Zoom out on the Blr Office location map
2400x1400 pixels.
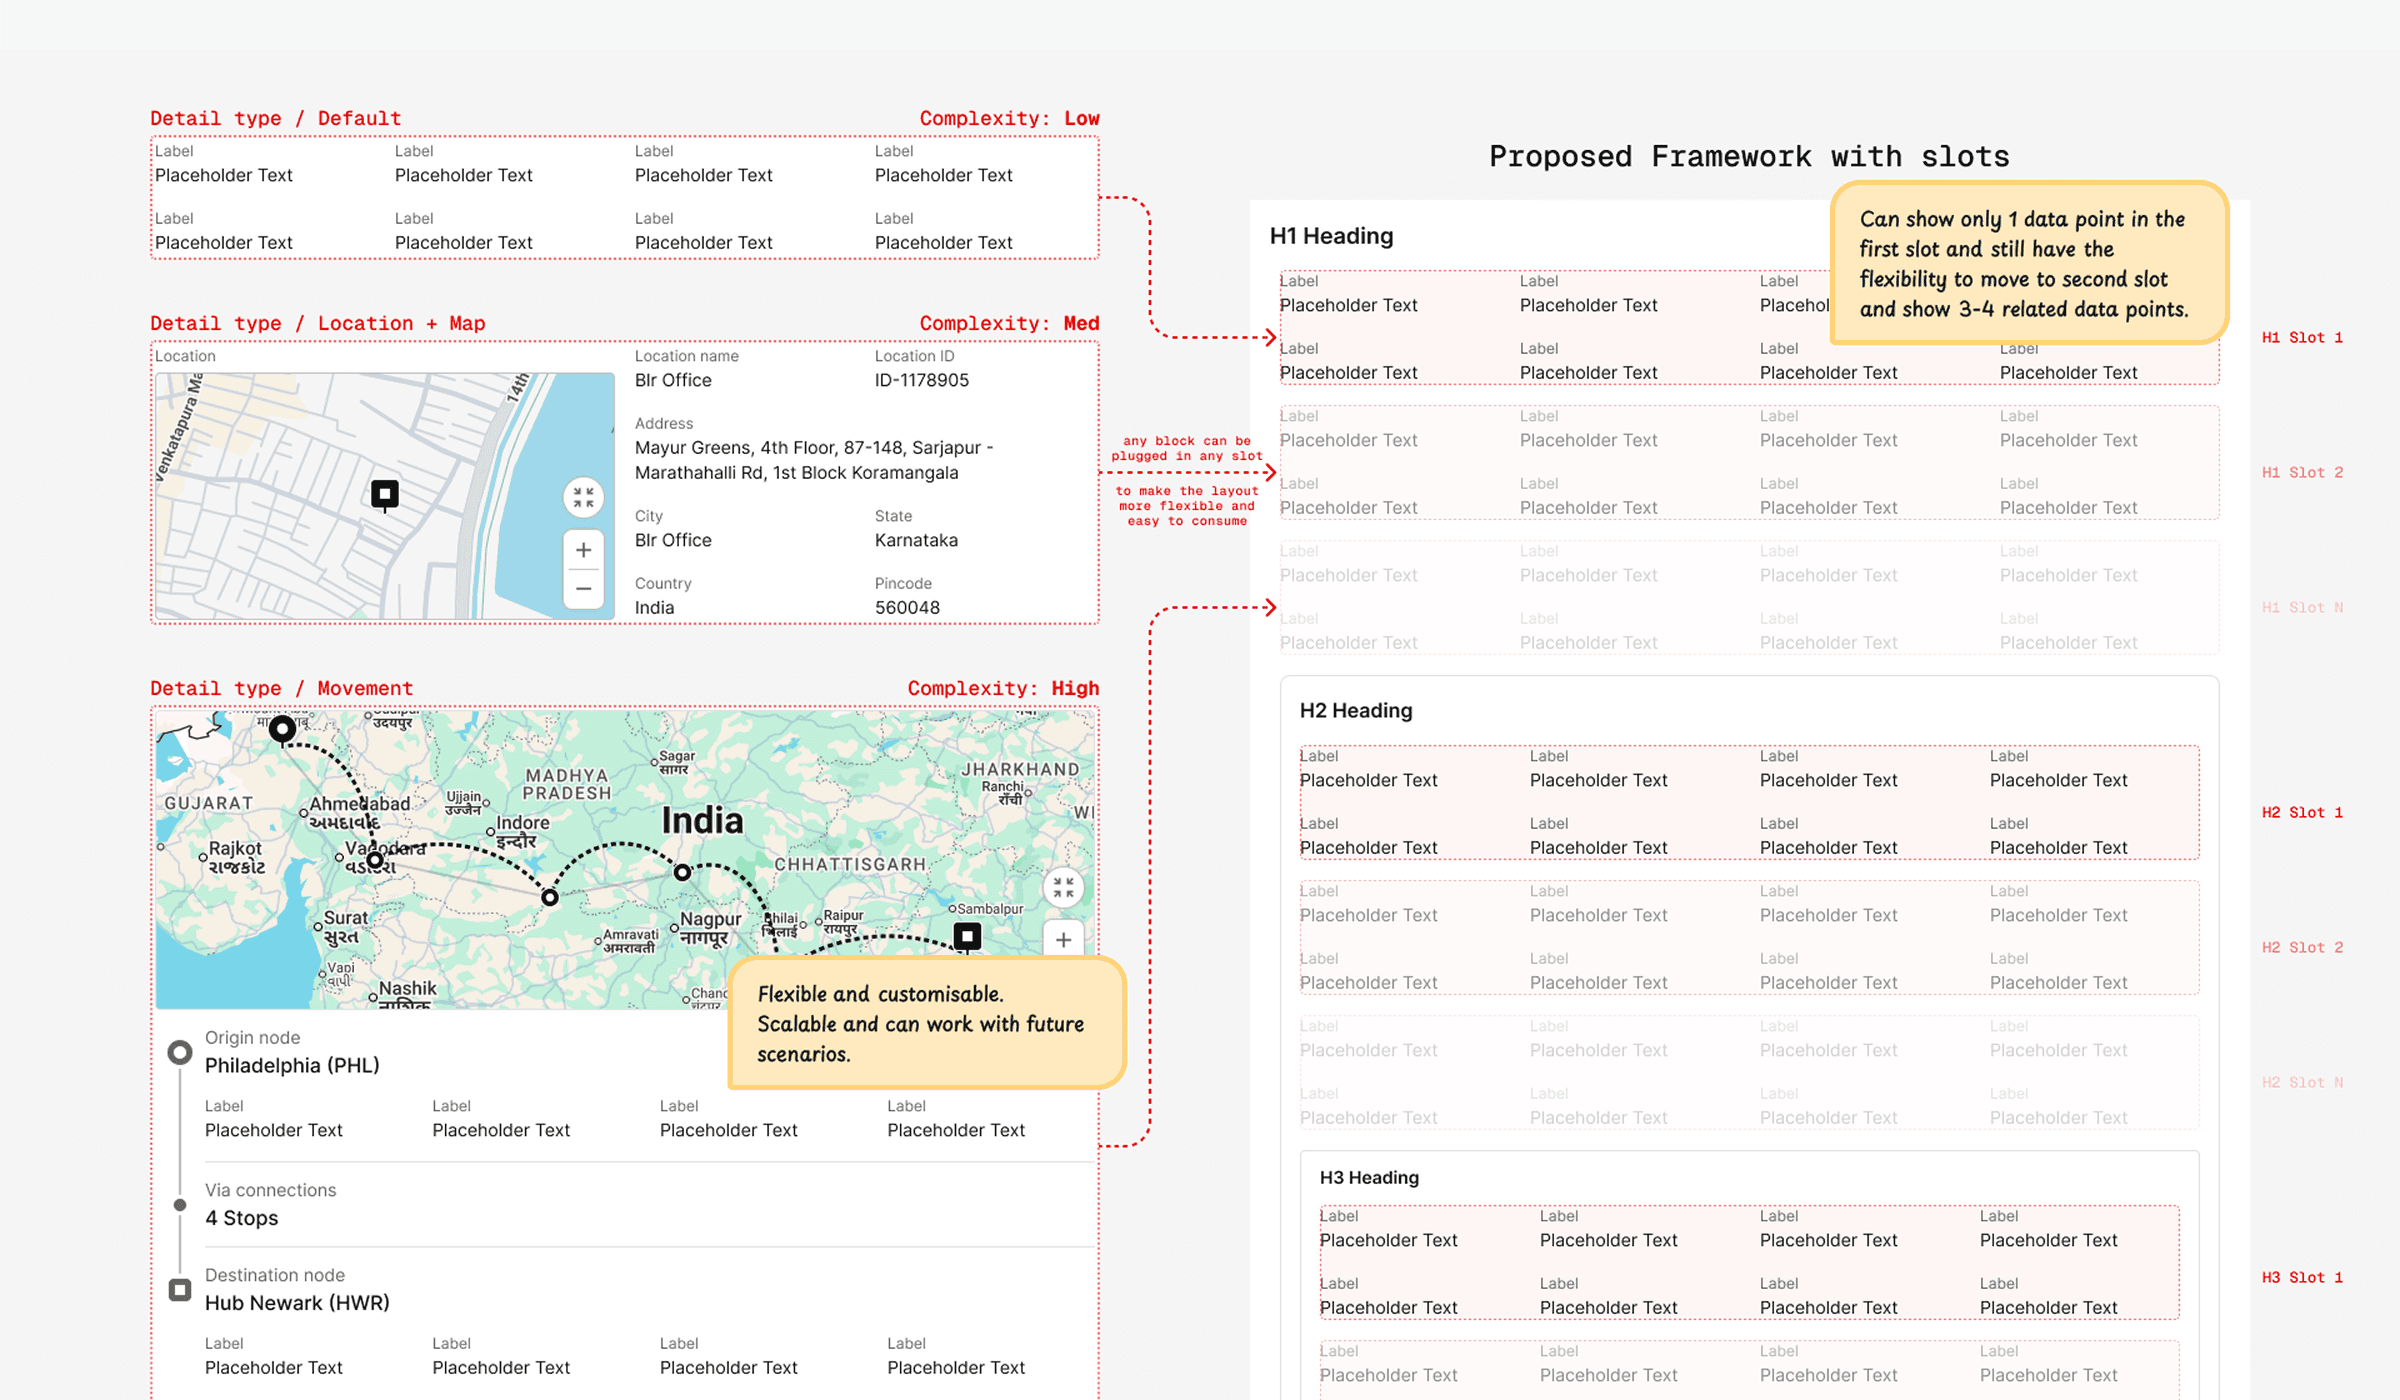point(583,589)
